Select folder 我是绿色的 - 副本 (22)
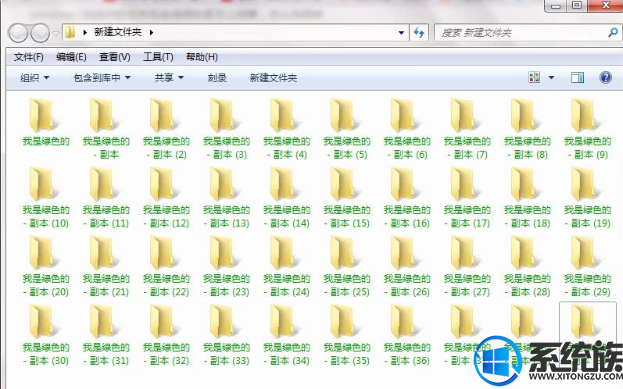623x389 pixels. pyautogui.click(x=166, y=266)
